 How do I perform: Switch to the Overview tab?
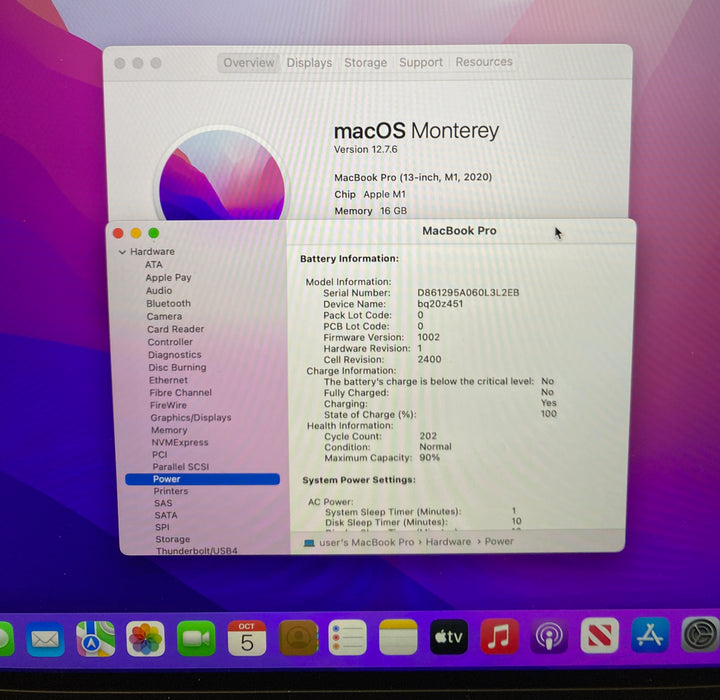click(x=248, y=62)
